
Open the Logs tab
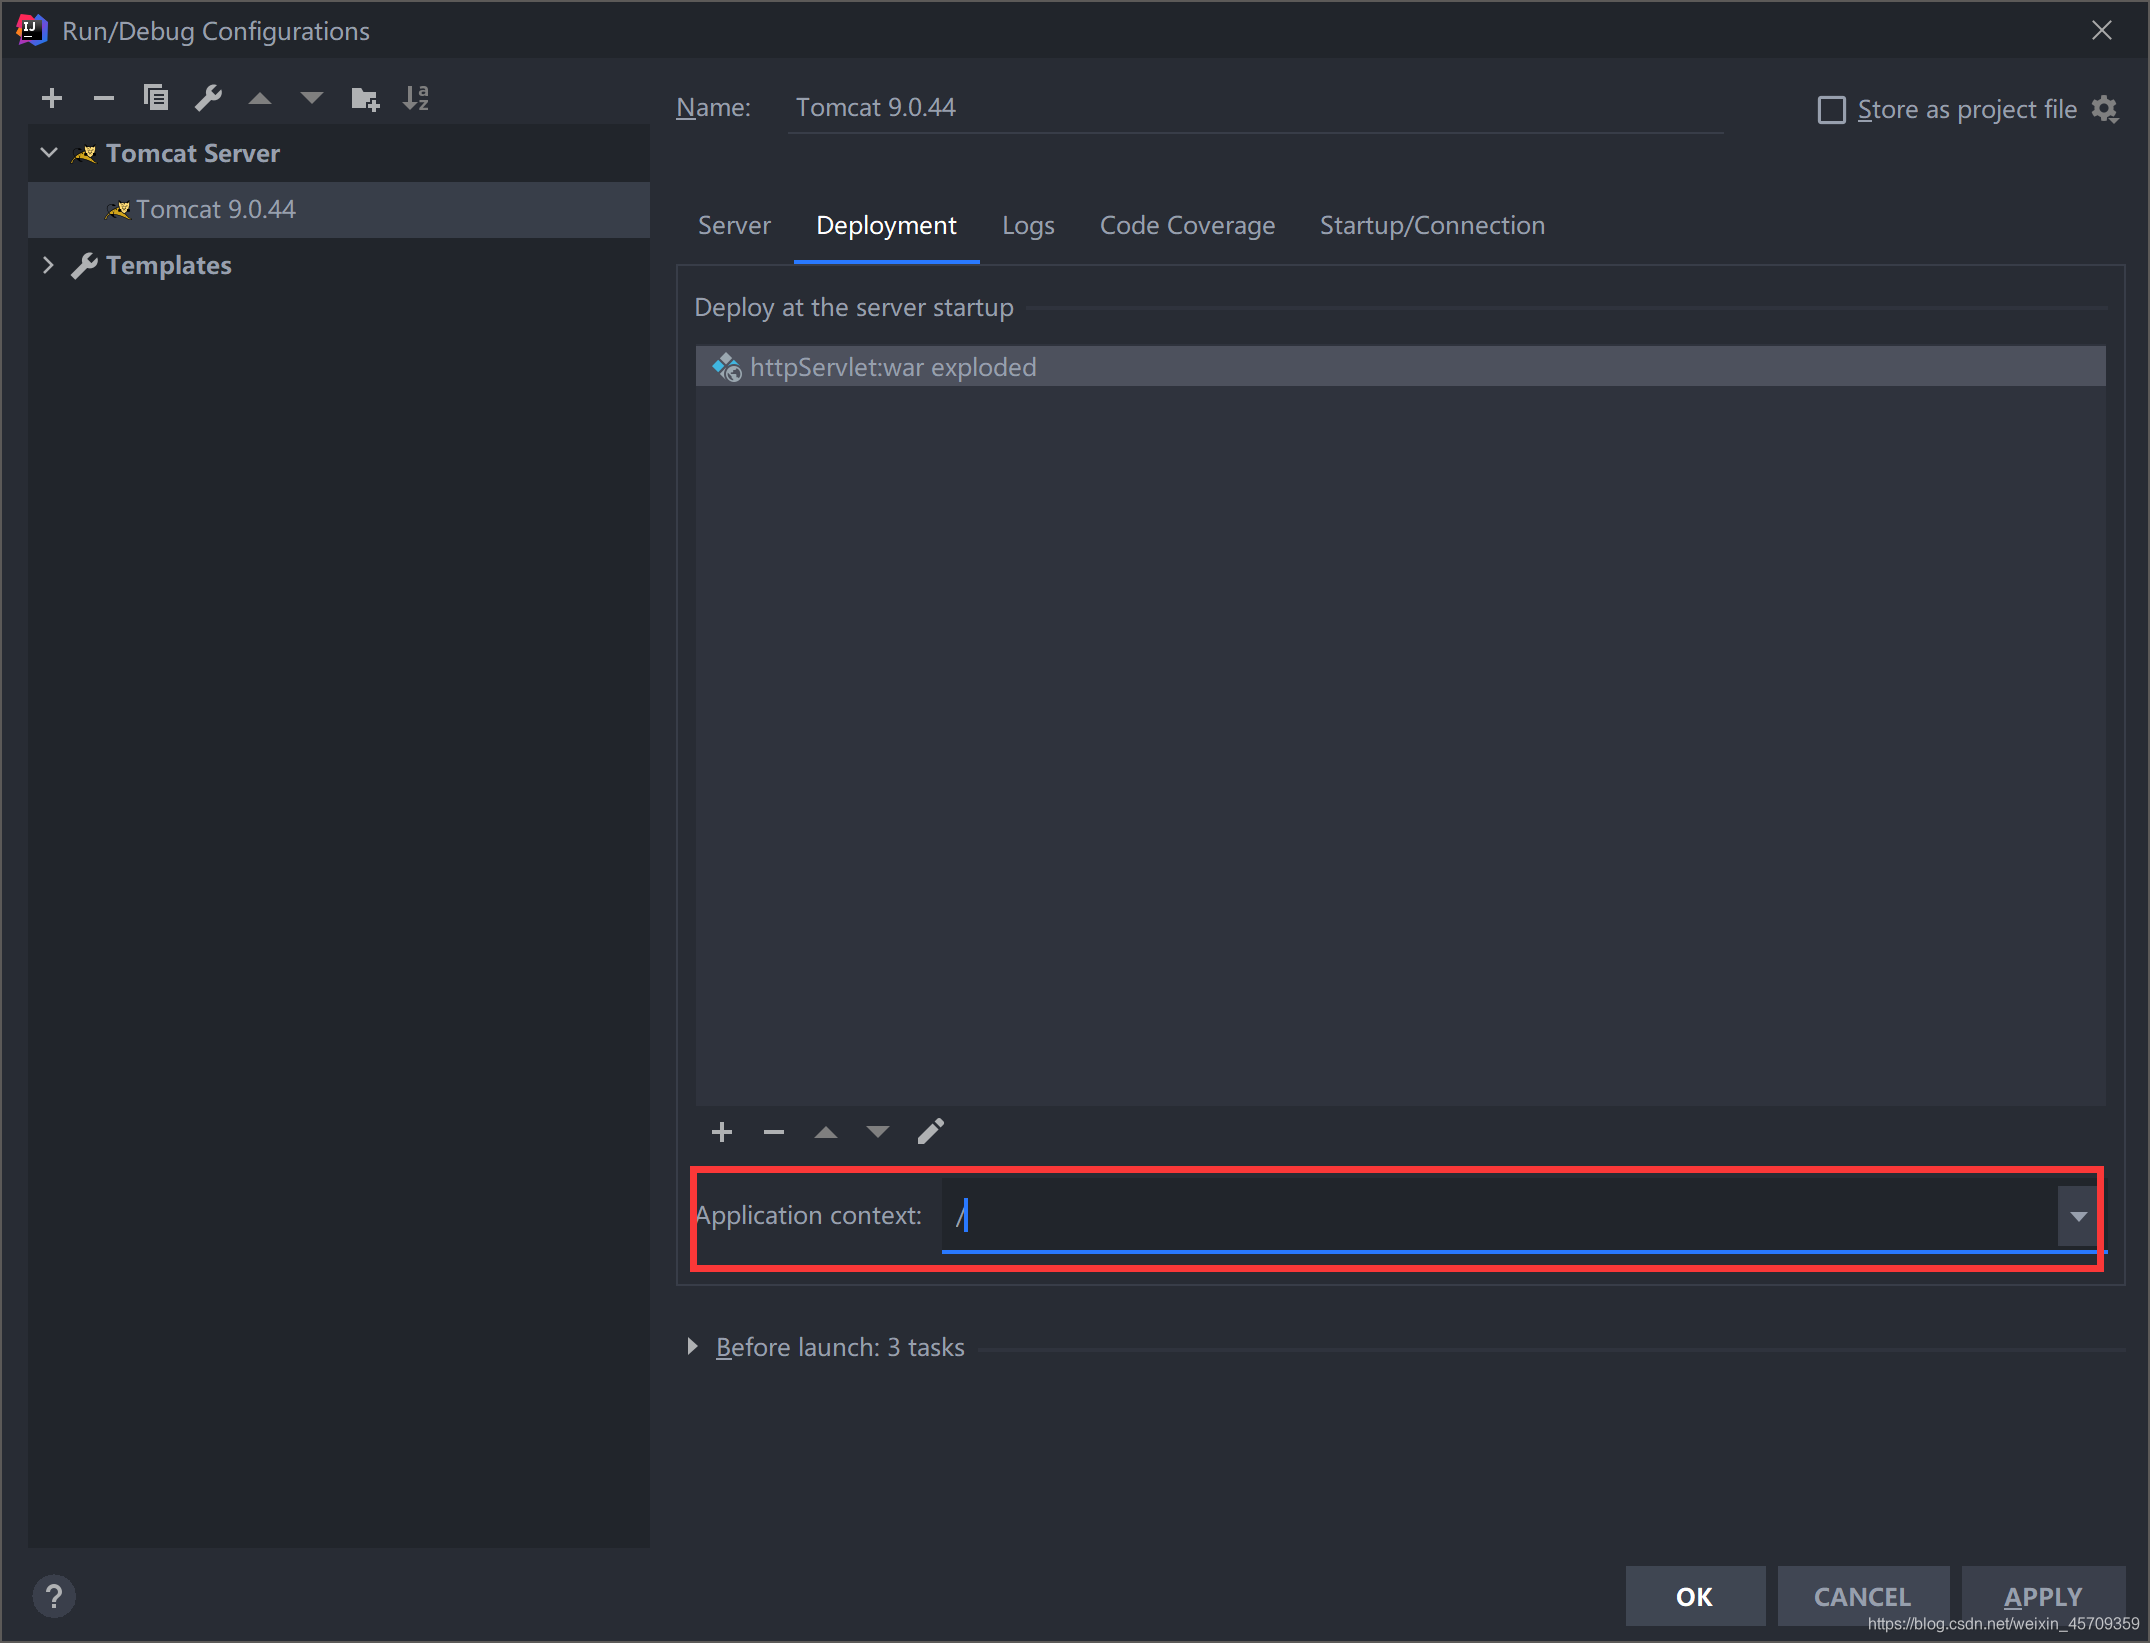[x=1028, y=225]
